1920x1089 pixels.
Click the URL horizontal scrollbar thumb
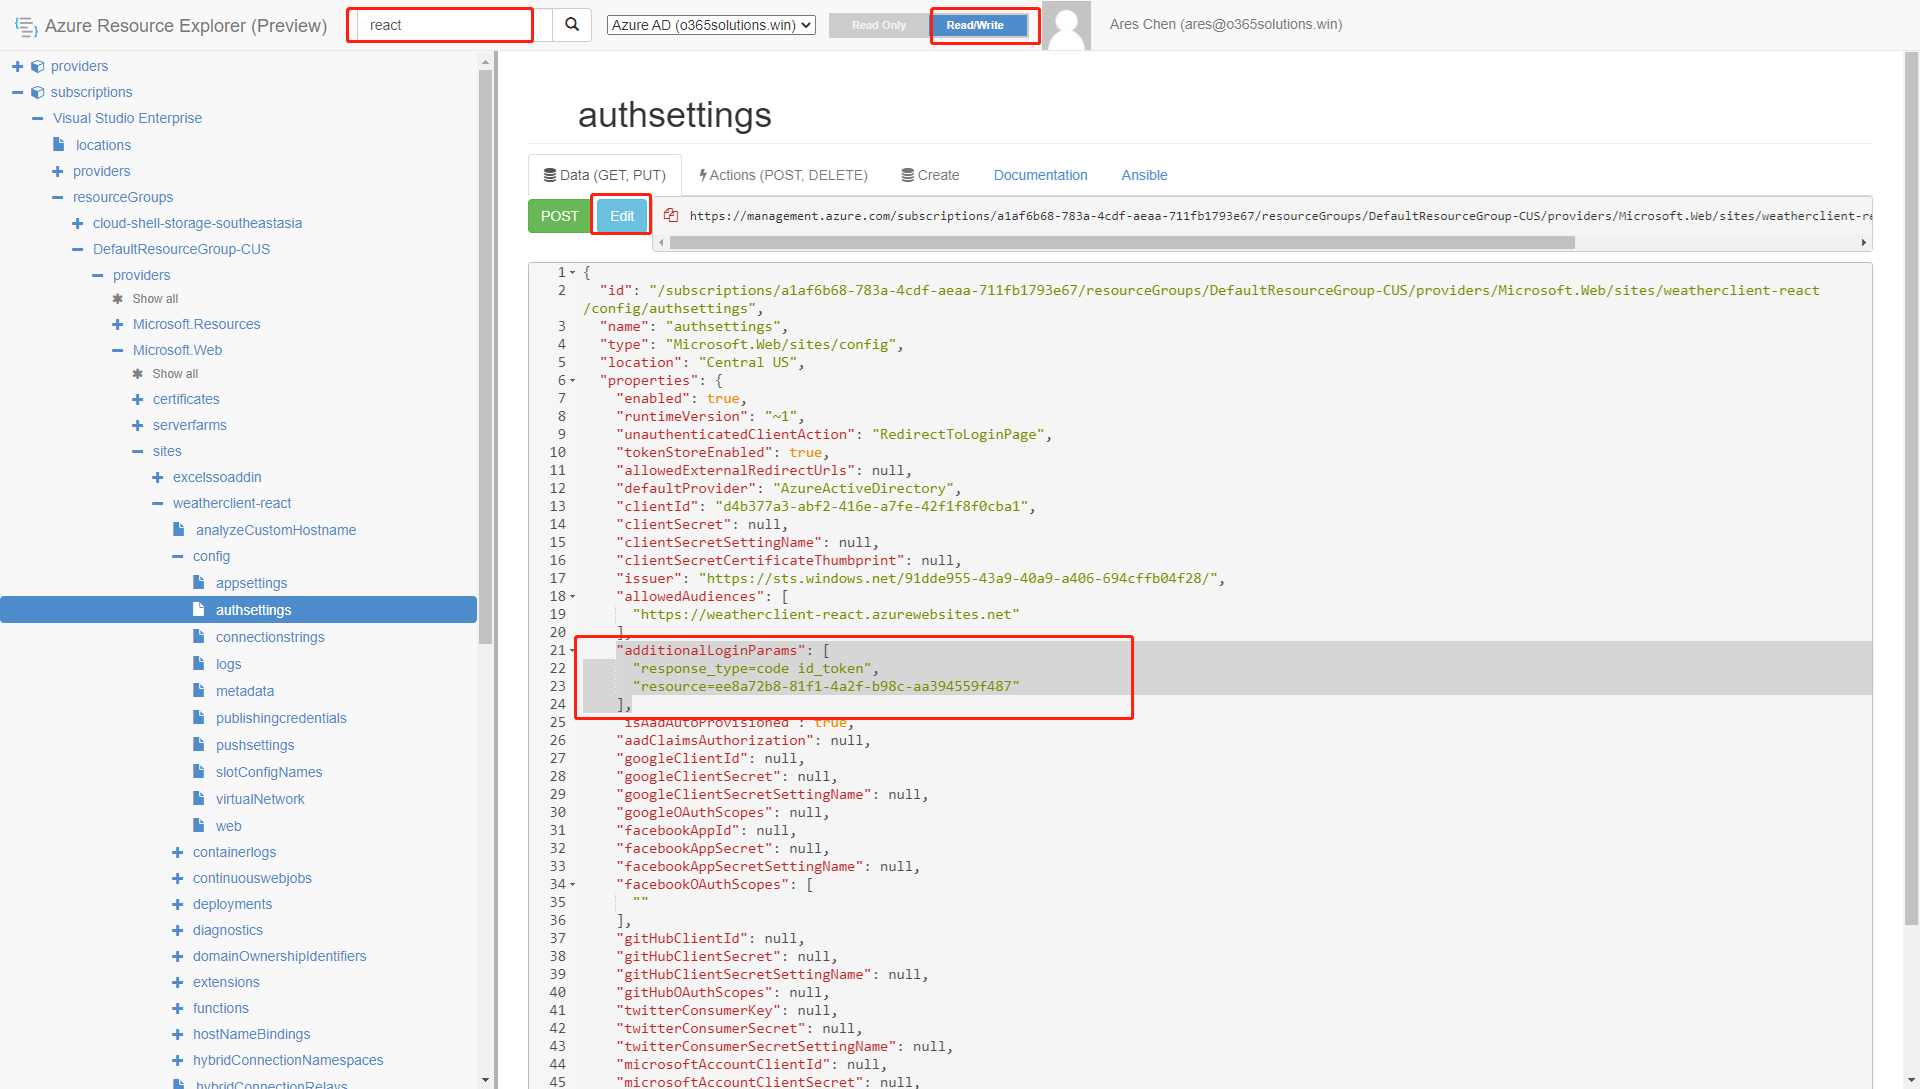tap(1122, 242)
